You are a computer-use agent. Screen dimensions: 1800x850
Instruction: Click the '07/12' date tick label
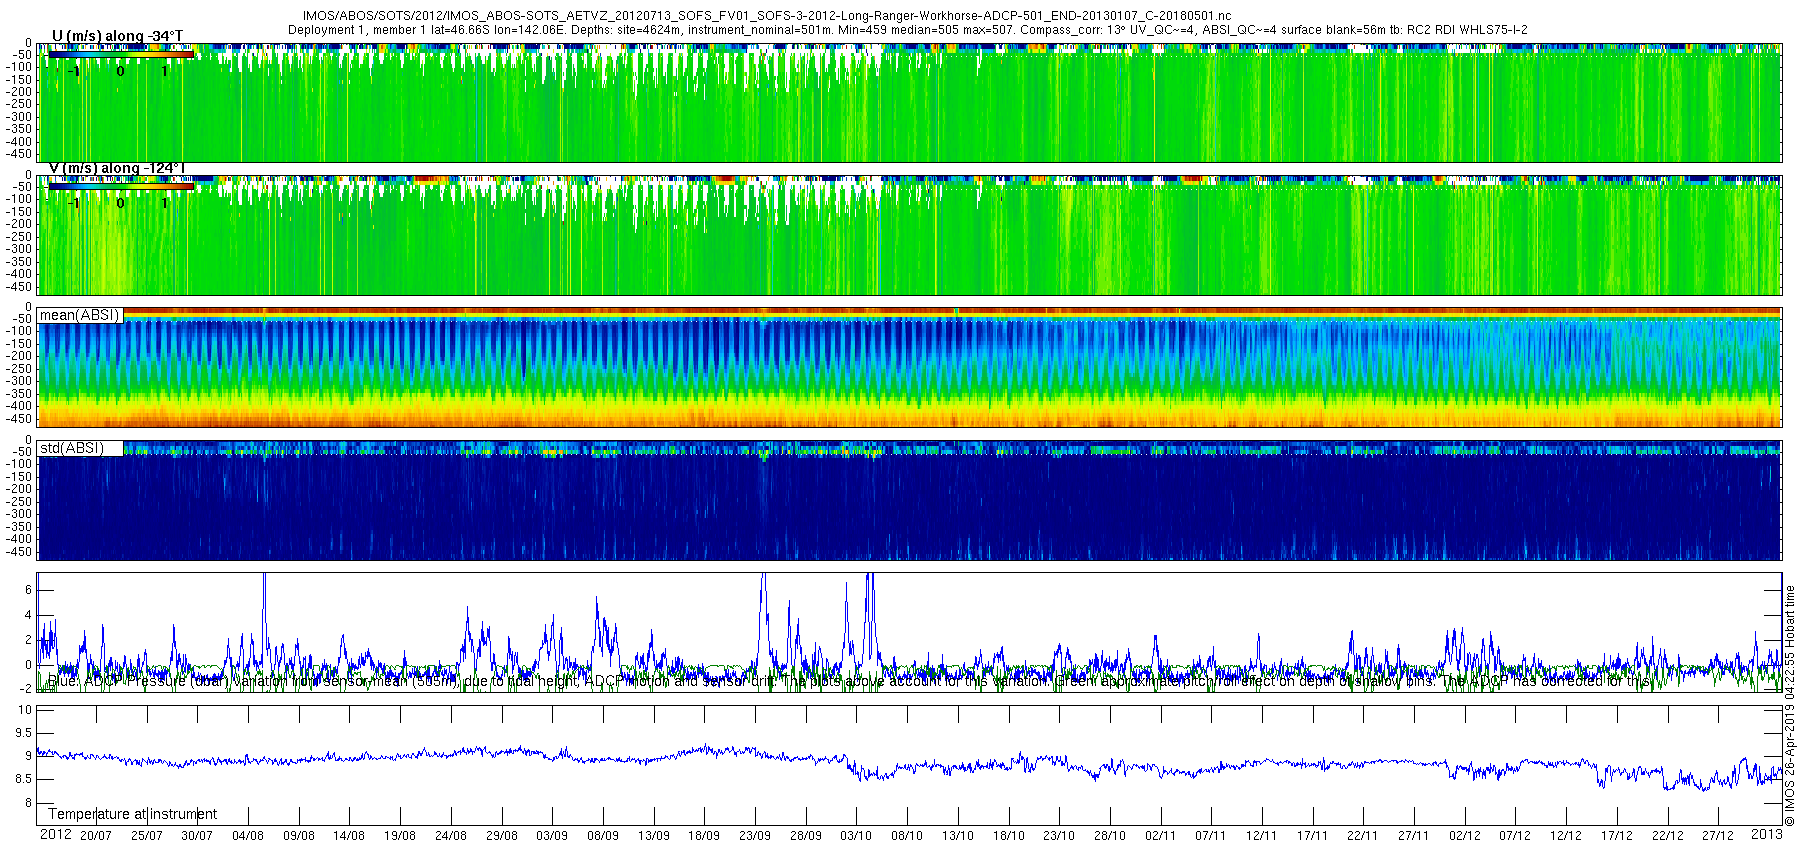[x=1515, y=836]
